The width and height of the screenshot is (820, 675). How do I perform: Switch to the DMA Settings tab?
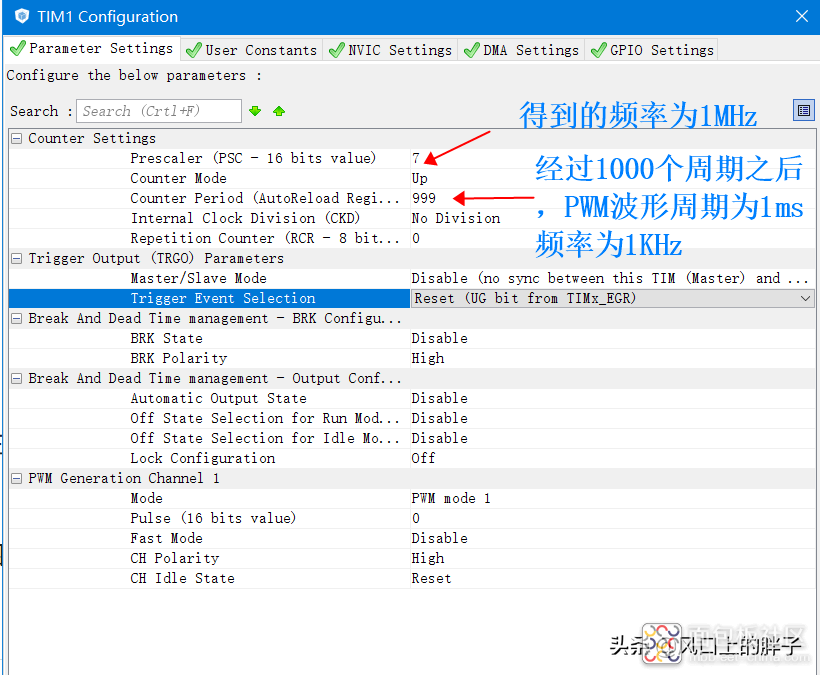pos(521,50)
